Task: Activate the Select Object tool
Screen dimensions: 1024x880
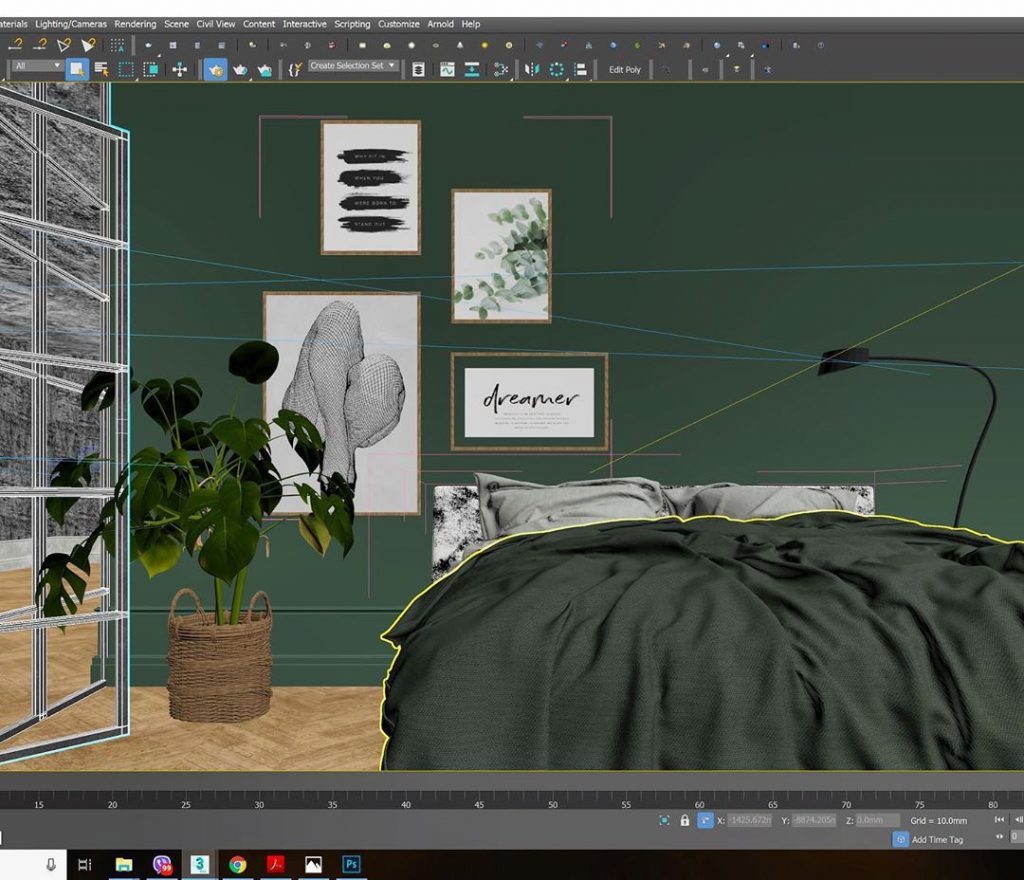Action: [77, 69]
